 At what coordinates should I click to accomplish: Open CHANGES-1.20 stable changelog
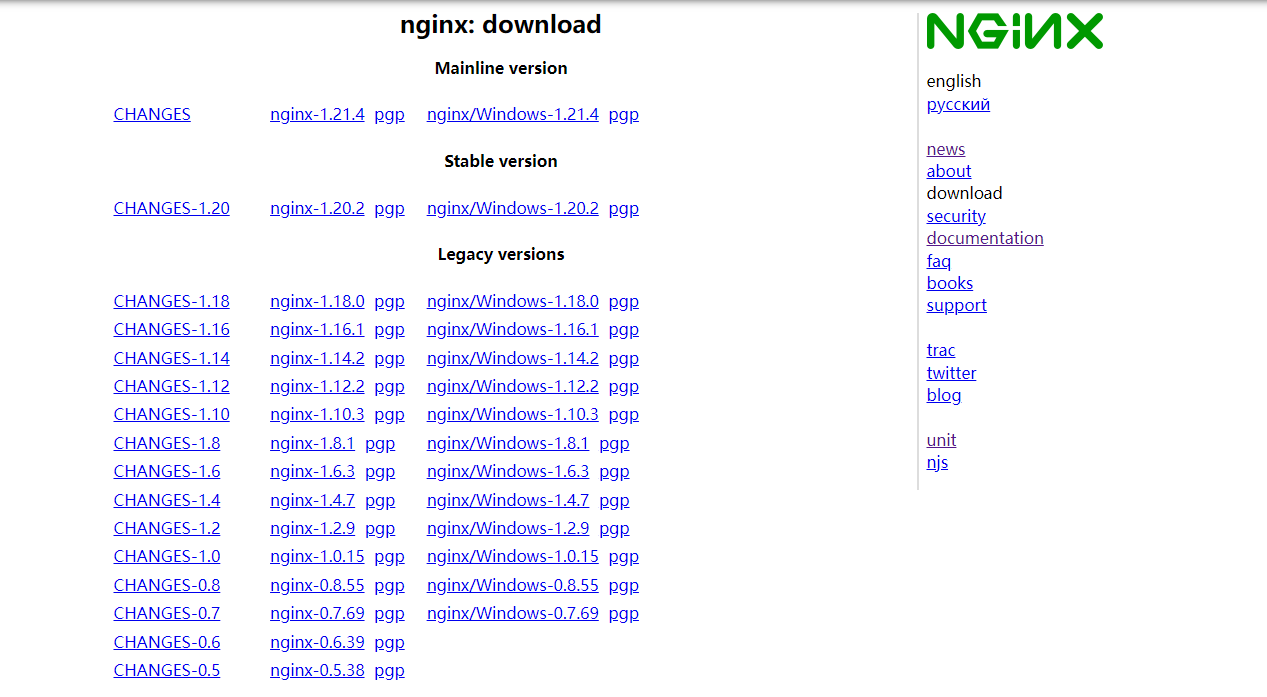coord(171,209)
